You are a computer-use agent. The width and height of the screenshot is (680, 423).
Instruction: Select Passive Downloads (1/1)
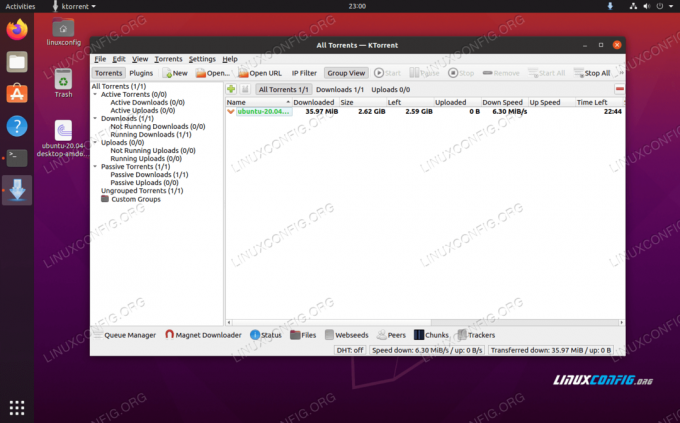click(149, 174)
